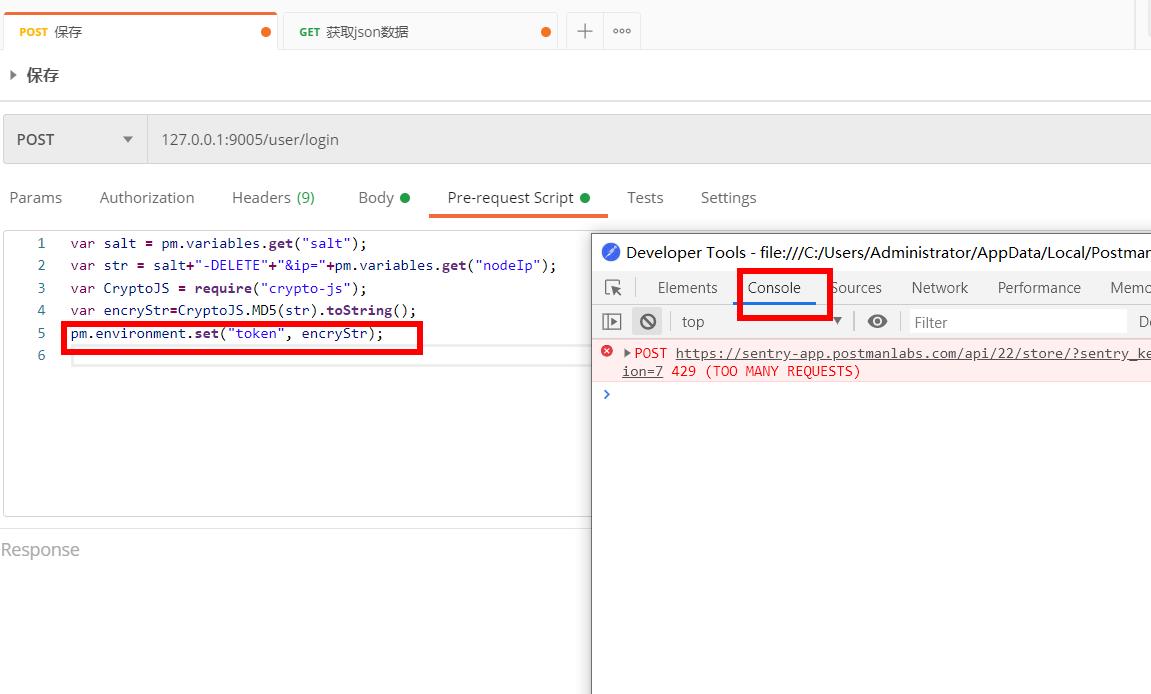Open the console log levels dropdown arrow
Screen dimensions: 1151x694
point(838,321)
